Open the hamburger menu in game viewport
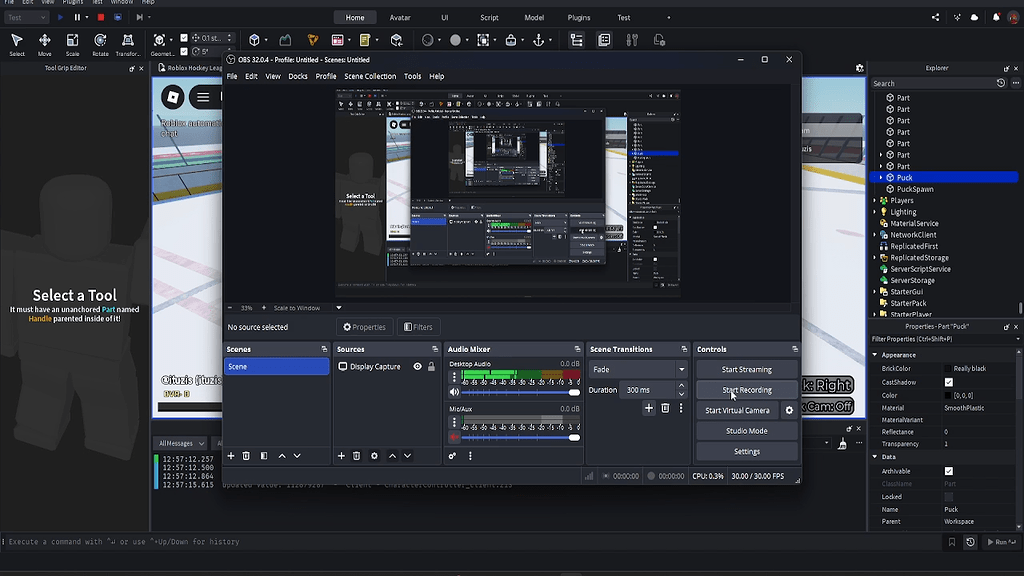 [x=203, y=97]
